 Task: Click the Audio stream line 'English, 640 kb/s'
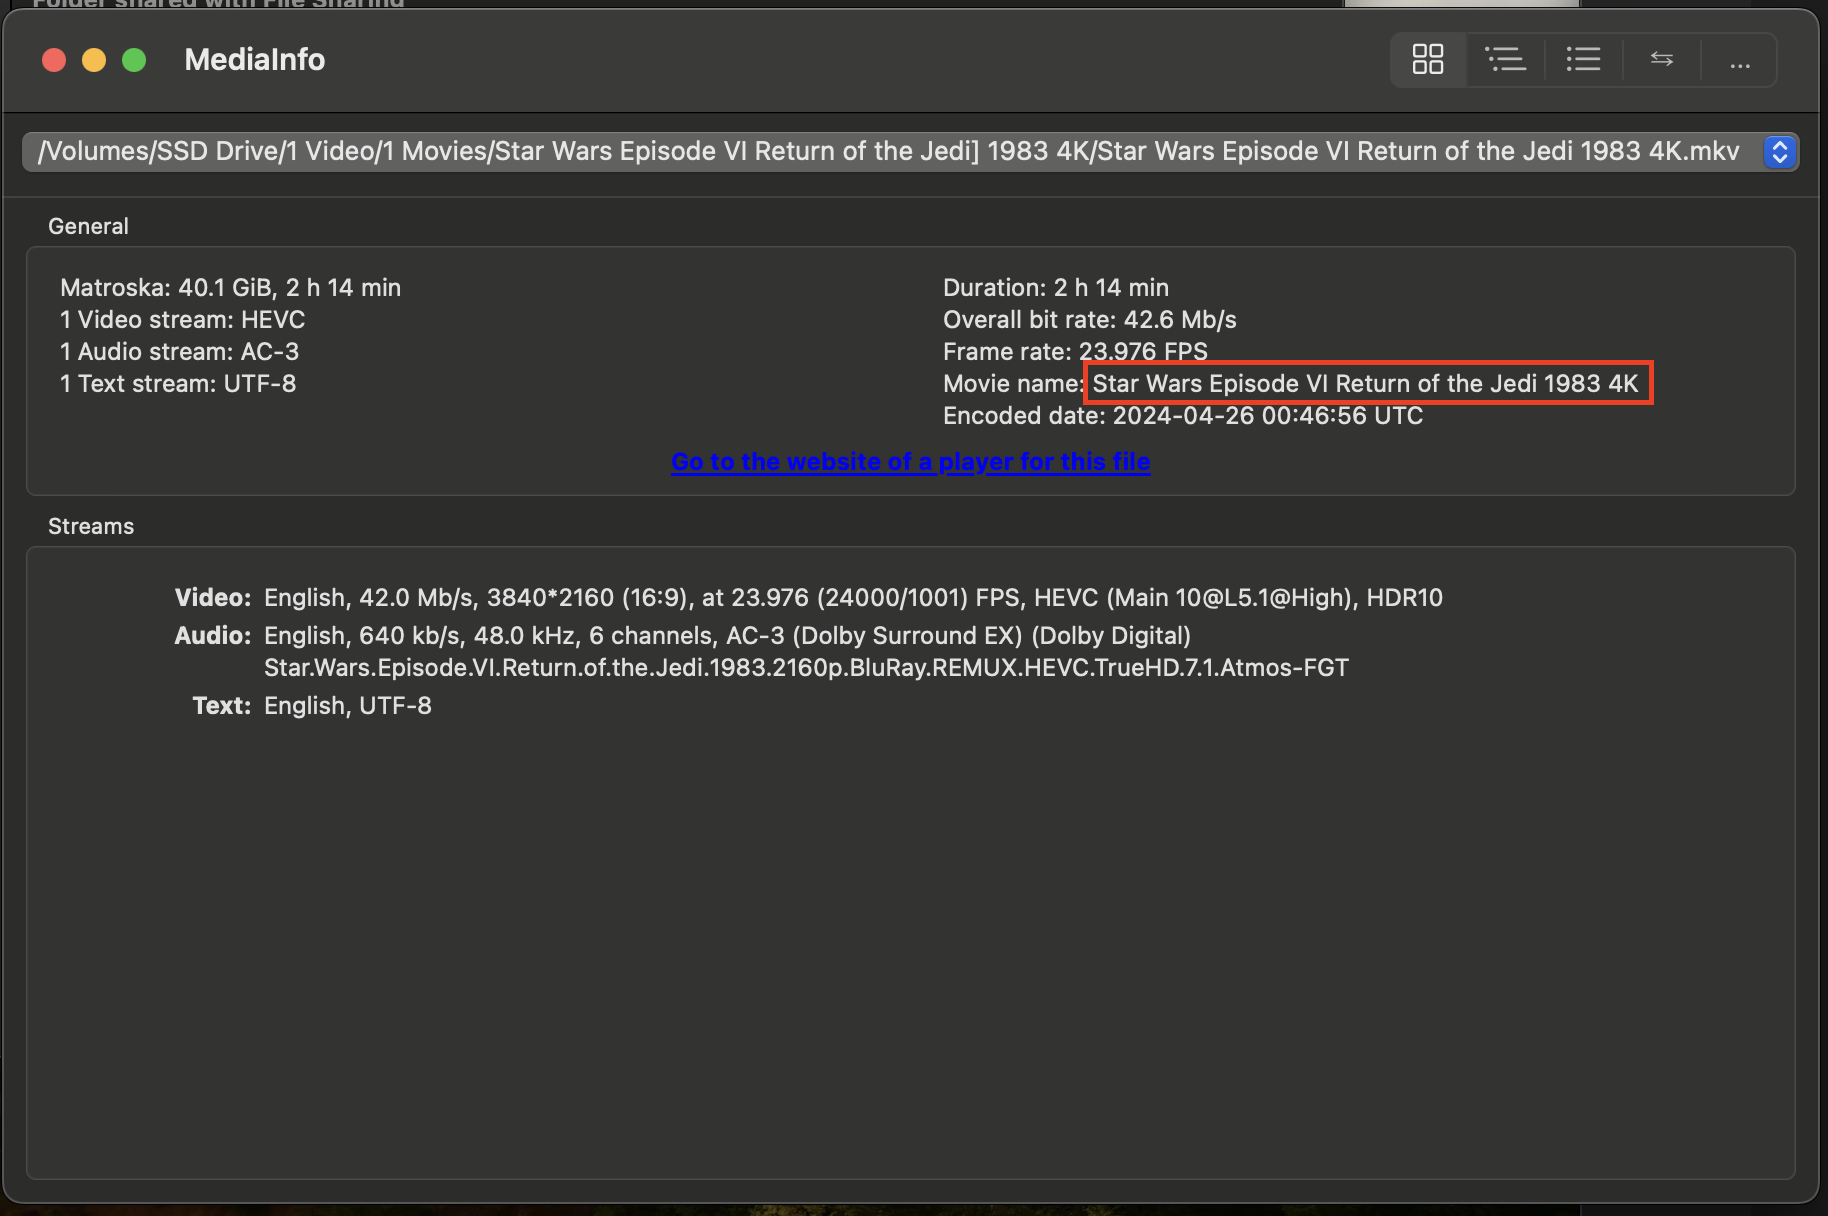(x=727, y=636)
